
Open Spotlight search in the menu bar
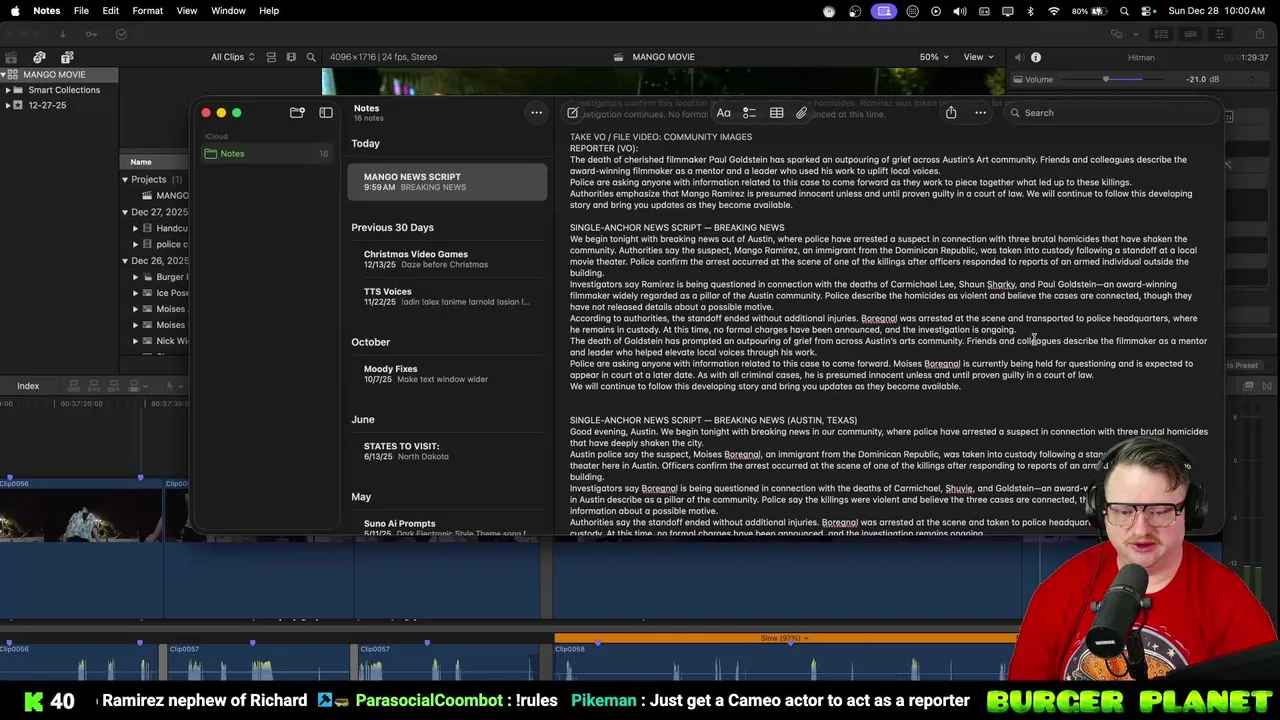tap(1125, 11)
